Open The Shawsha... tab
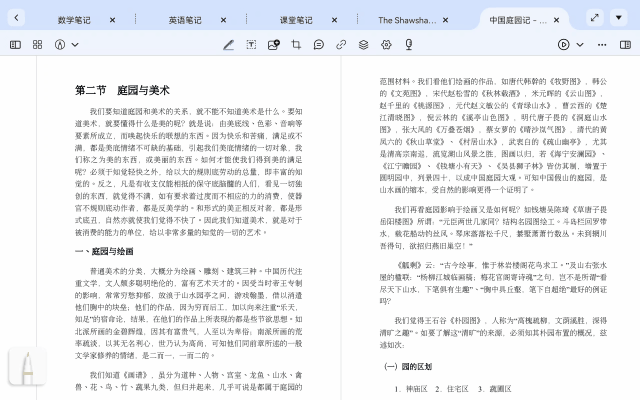Image resolution: width=640 pixels, height=400 pixels. pos(407,20)
